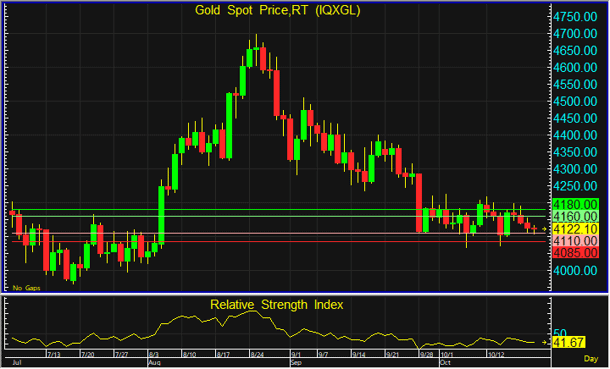Click the Gold Spot Price,RT (IQXGL) chart title
The width and height of the screenshot is (610, 369).
[277, 10]
